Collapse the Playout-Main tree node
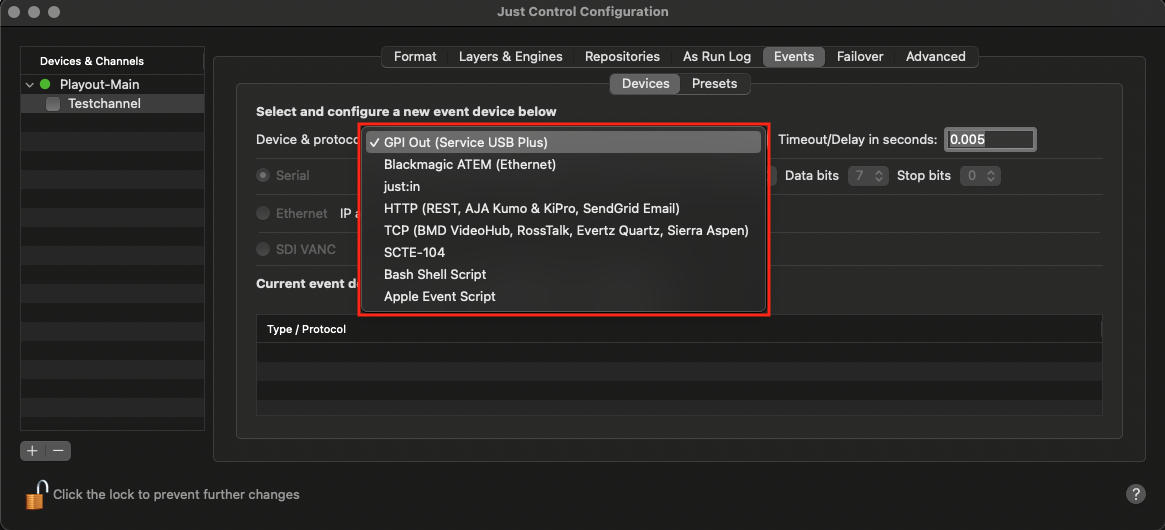The width and height of the screenshot is (1165, 530). 30,85
